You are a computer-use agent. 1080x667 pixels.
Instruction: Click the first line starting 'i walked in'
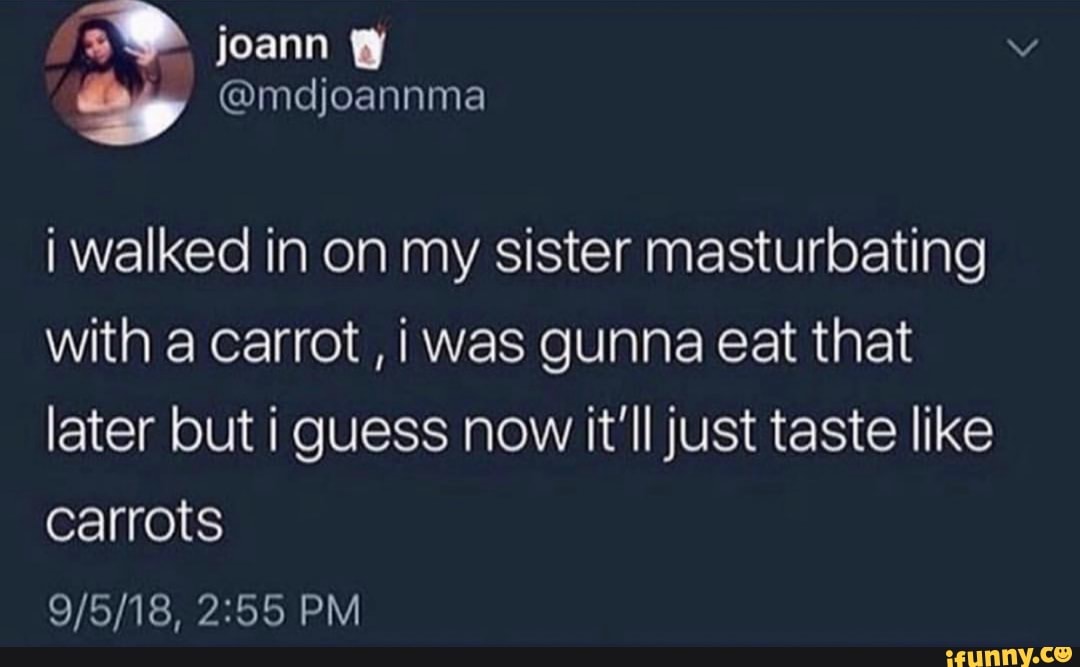[x=517, y=254]
